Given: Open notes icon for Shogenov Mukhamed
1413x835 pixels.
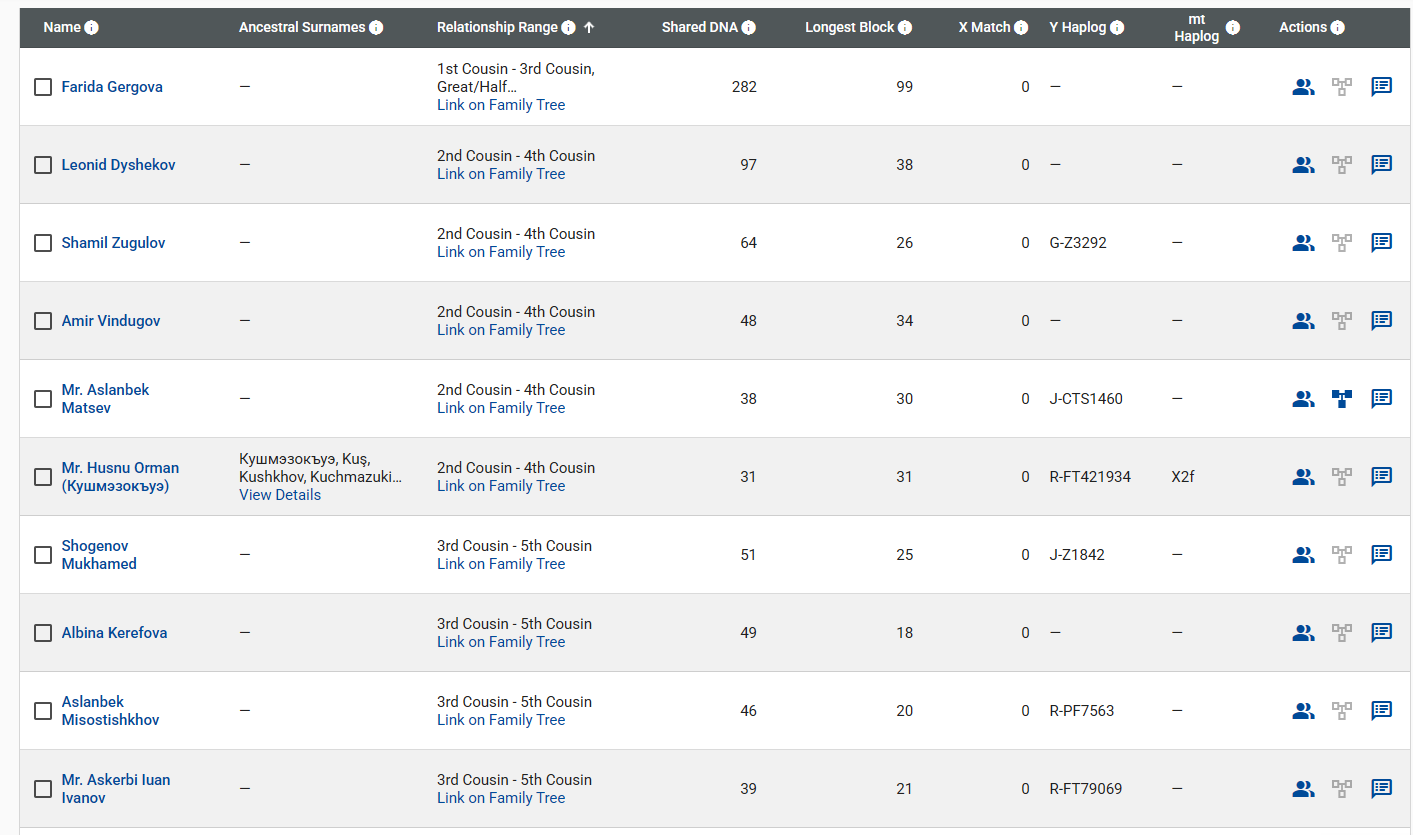Looking at the screenshot, I should click(1381, 555).
